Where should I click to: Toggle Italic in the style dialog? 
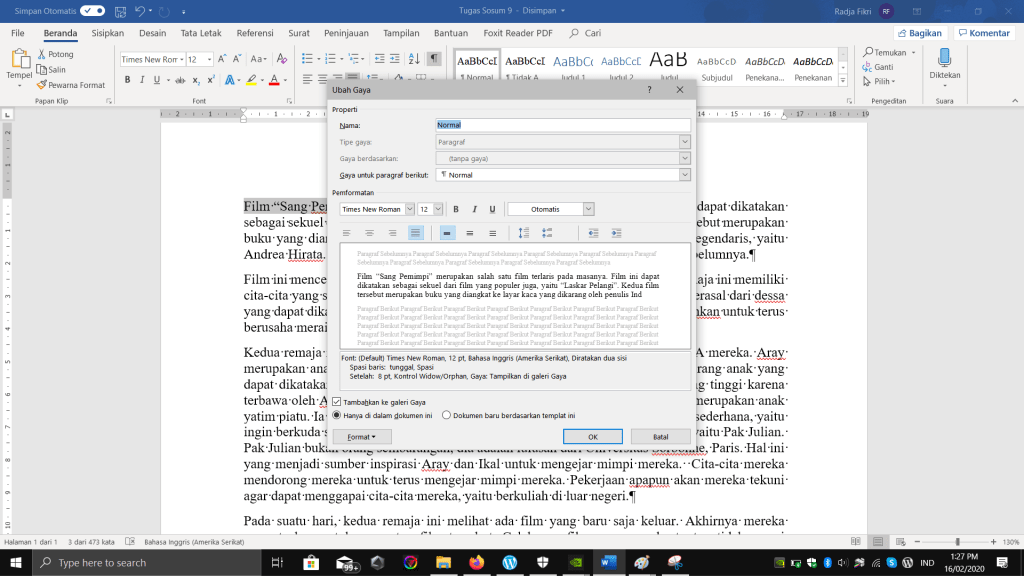point(474,209)
